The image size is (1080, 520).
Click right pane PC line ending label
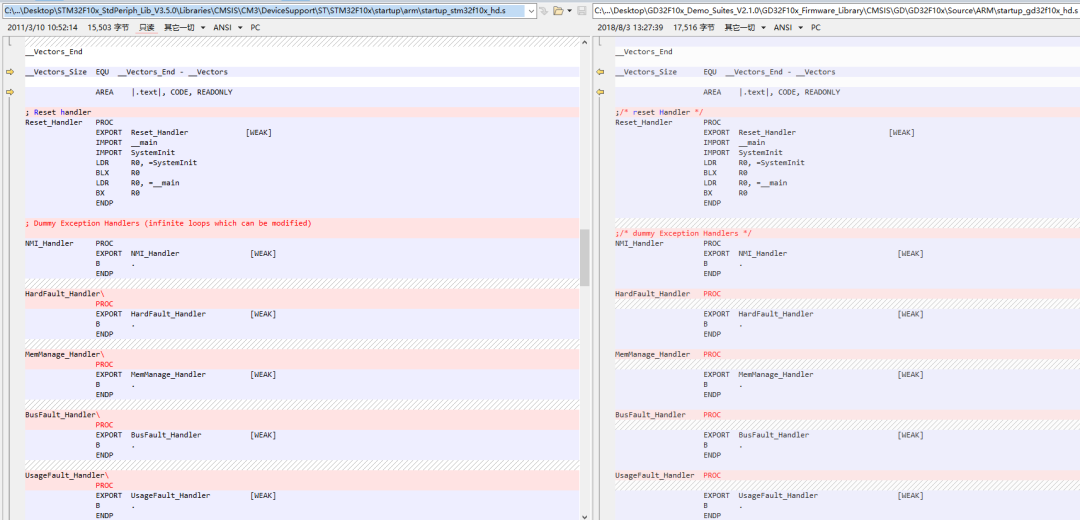[816, 28]
